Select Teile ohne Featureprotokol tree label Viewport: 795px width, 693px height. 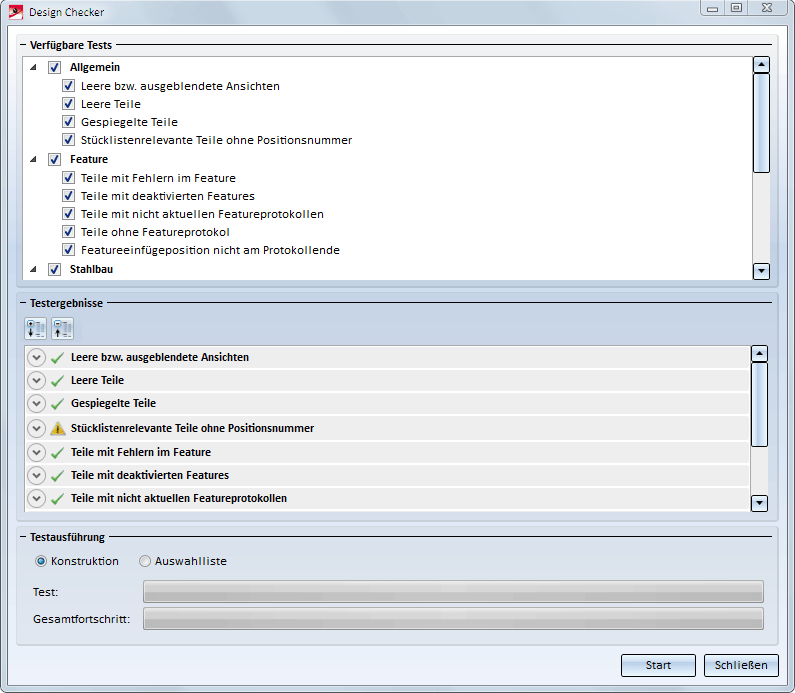[x=155, y=232]
